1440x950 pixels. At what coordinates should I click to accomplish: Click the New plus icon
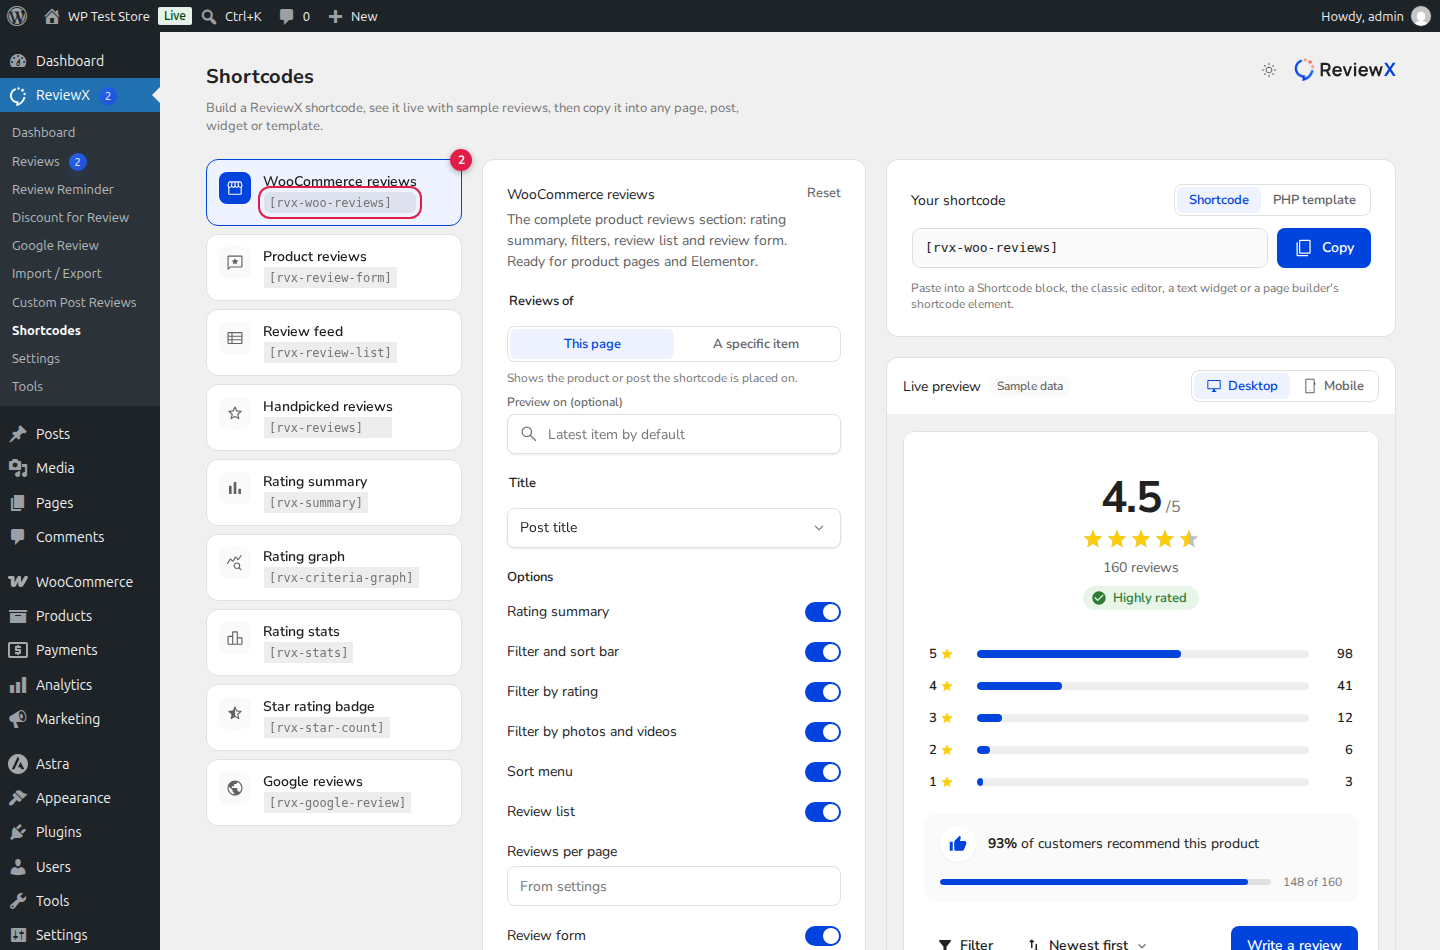pos(336,16)
